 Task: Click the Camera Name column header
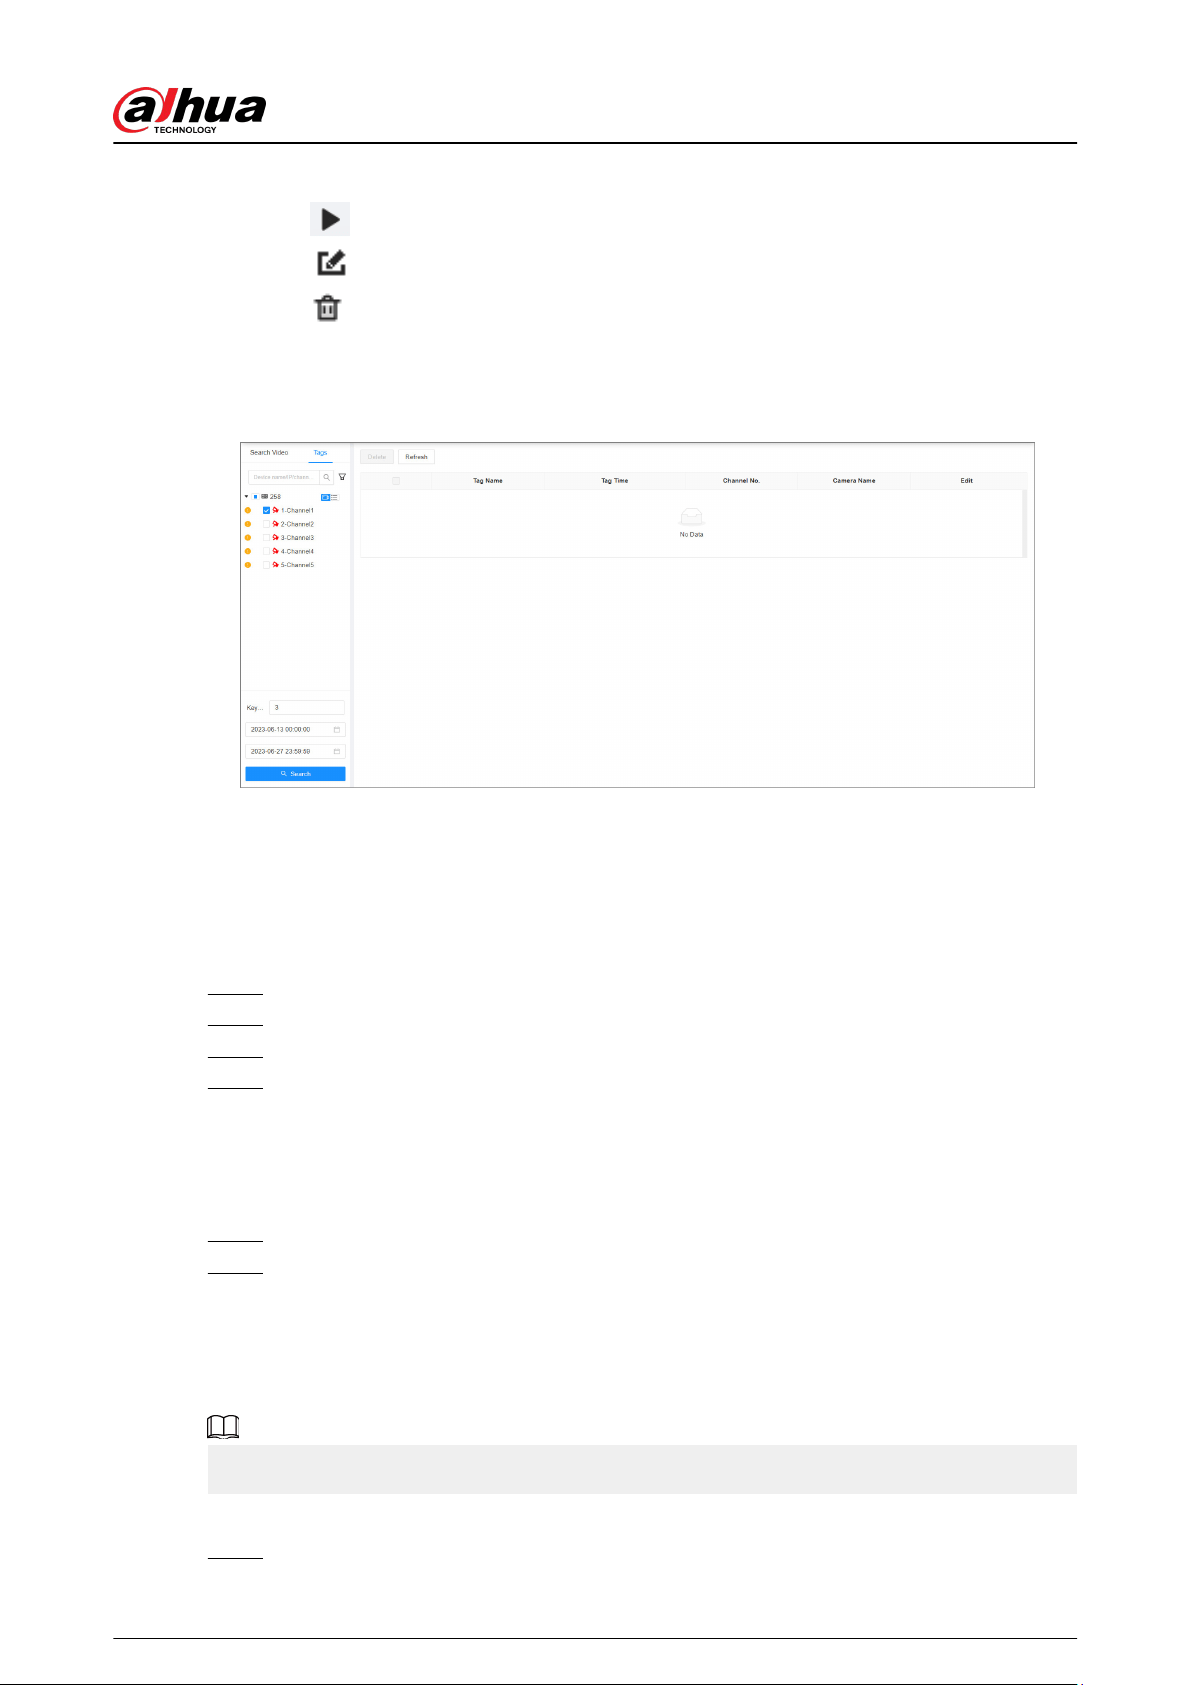[x=854, y=481]
